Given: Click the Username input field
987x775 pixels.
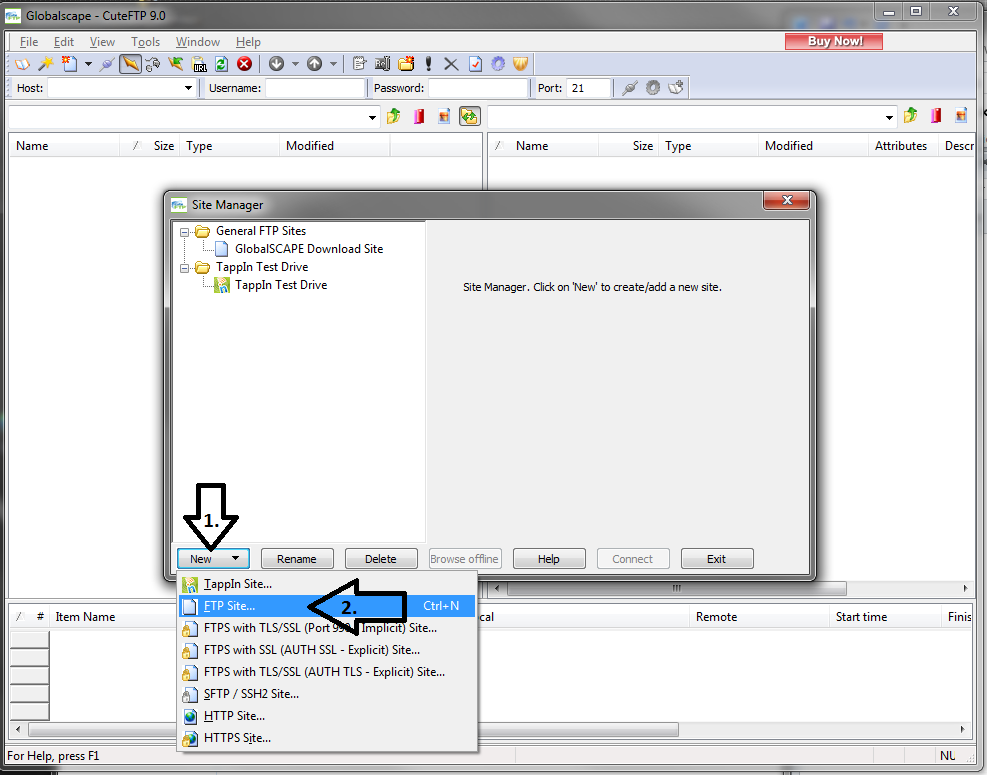Looking at the screenshot, I should 315,88.
